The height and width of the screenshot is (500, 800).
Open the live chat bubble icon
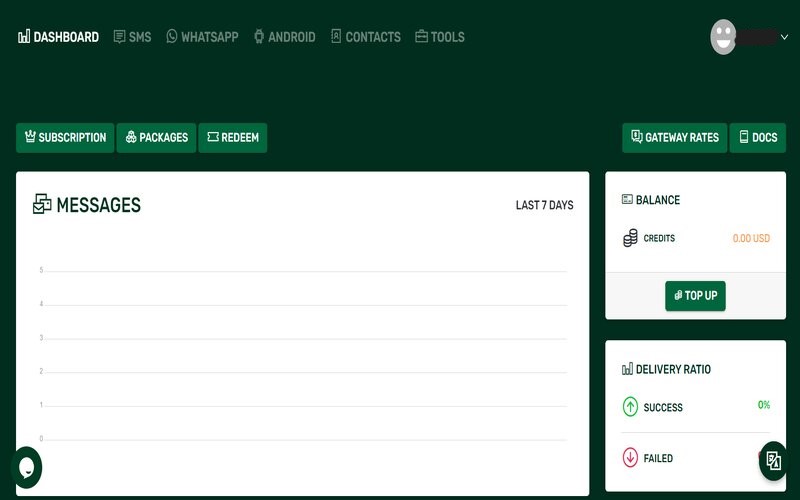(x=26, y=467)
